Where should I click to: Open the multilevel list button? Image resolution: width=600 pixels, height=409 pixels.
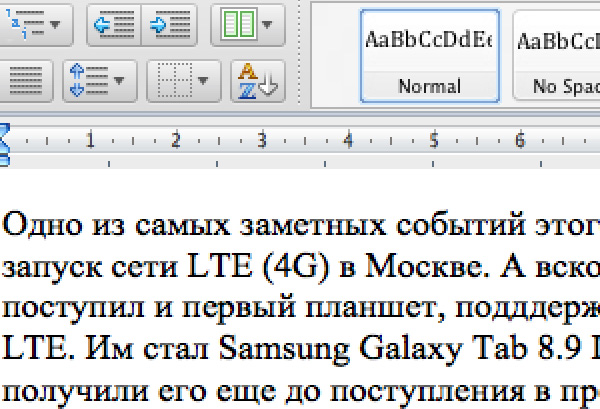click(25, 25)
